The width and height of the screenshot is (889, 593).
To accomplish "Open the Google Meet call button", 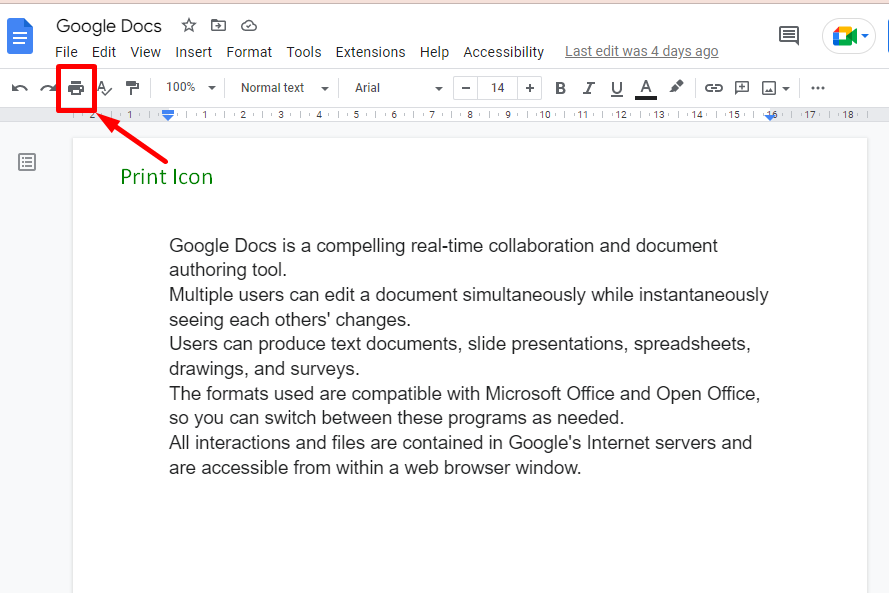I will (x=849, y=36).
